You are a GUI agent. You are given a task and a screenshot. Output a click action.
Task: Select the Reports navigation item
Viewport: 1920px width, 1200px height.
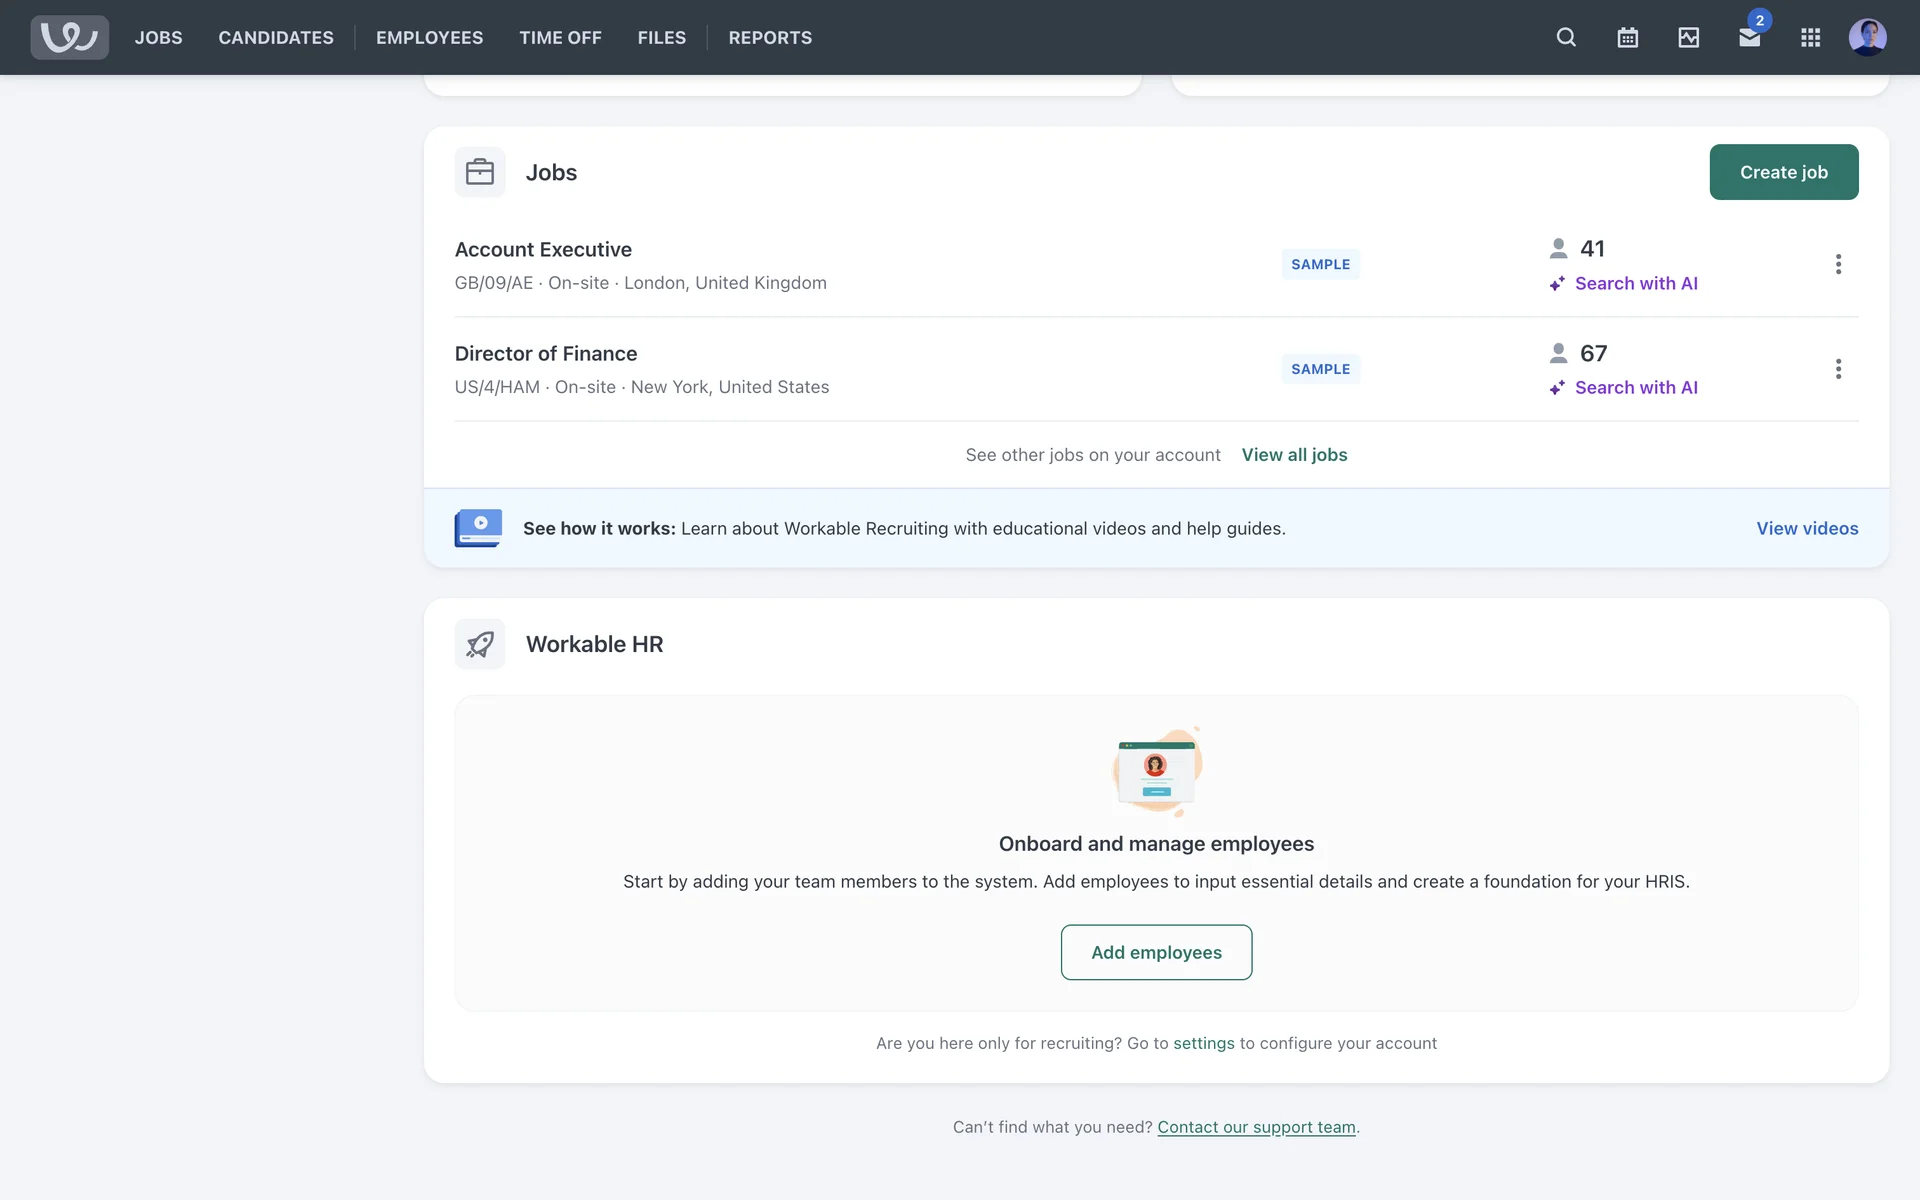[770, 38]
